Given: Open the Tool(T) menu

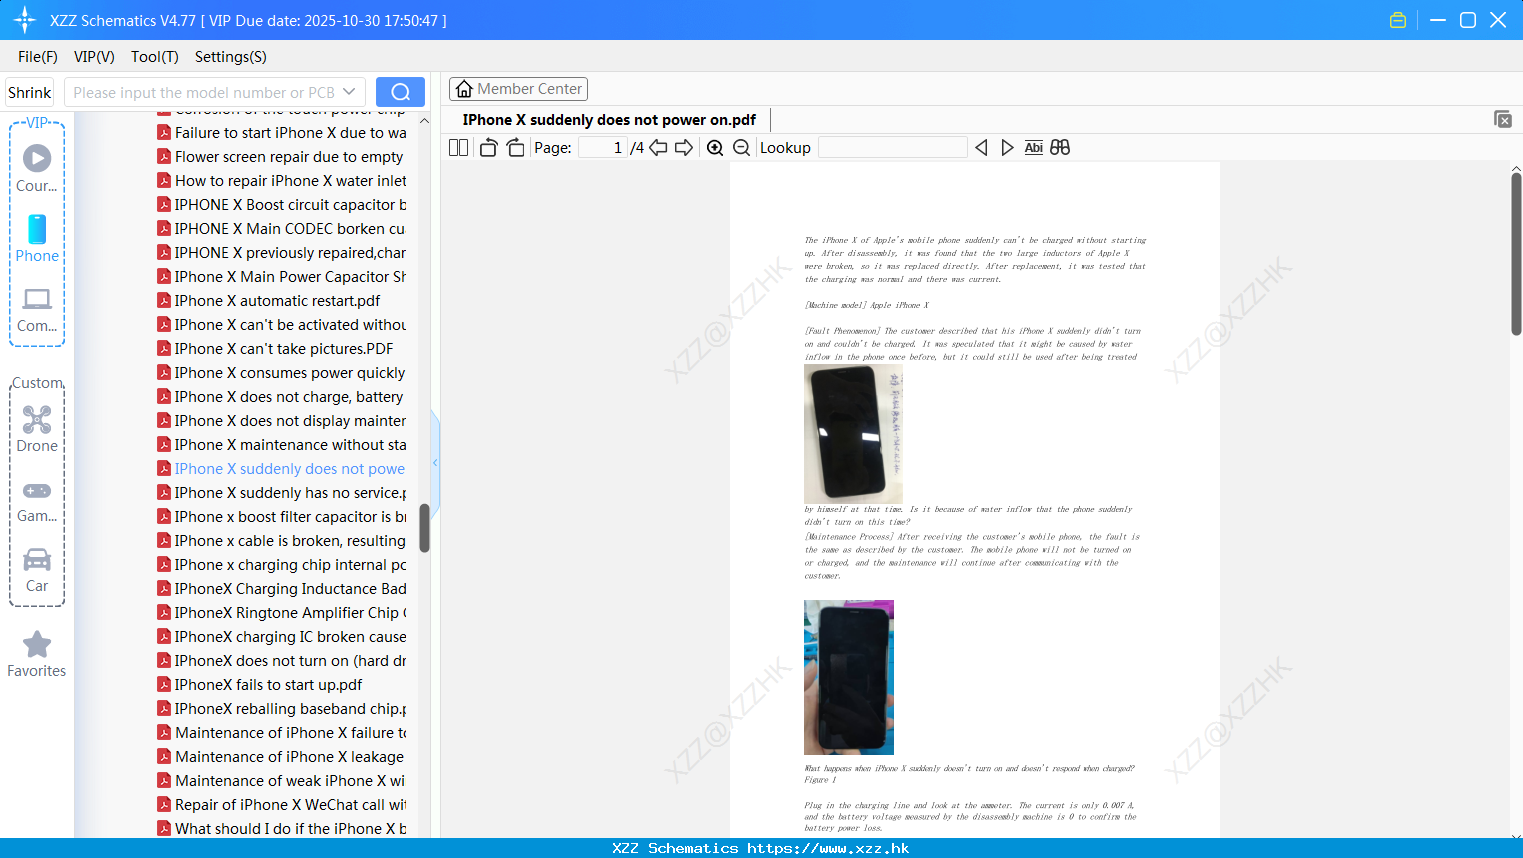Looking at the screenshot, I should [x=155, y=57].
